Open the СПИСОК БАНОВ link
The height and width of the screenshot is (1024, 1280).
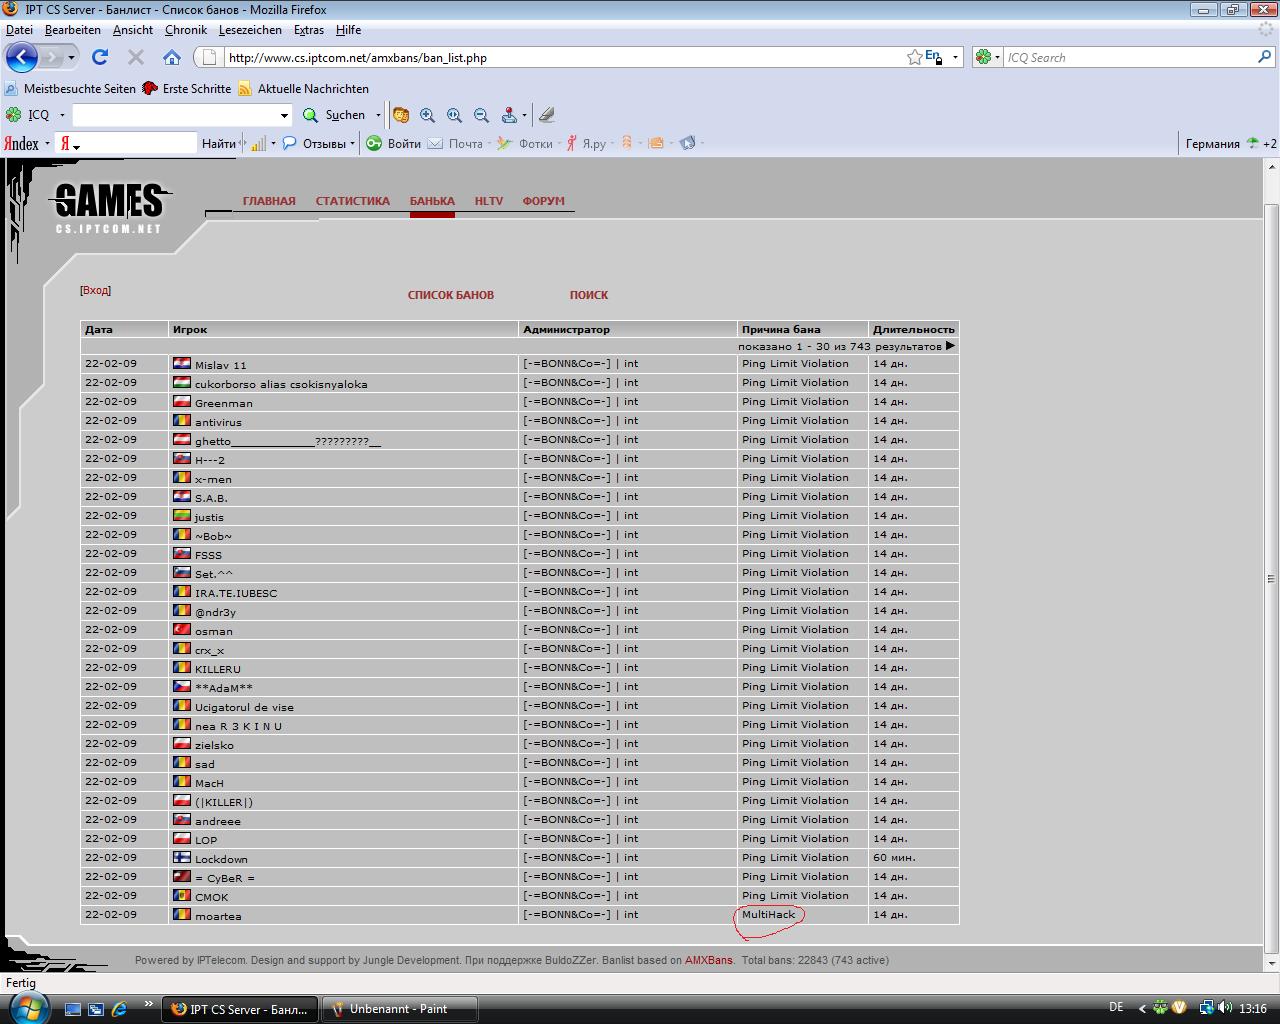click(451, 295)
